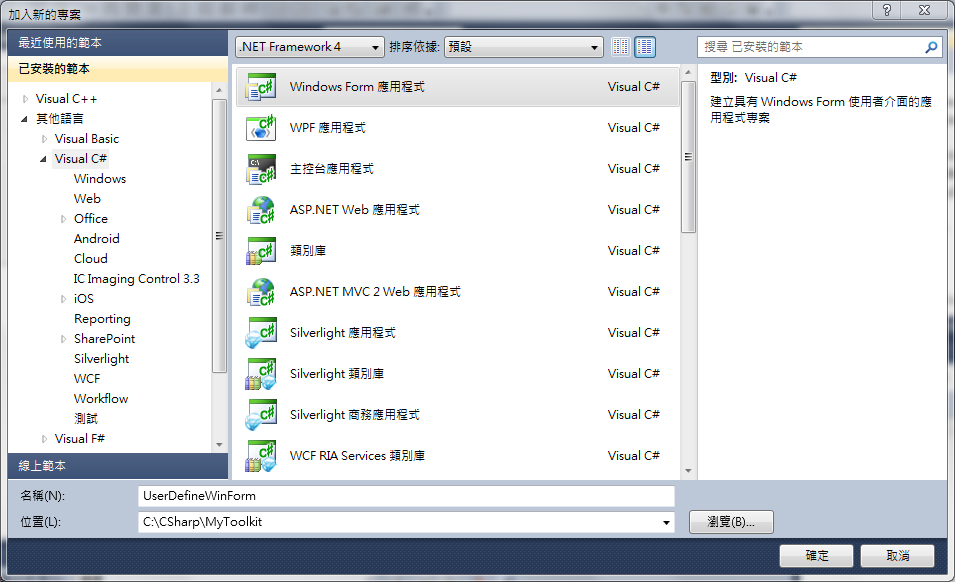Click the help question mark button

click(x=887, y=10)
